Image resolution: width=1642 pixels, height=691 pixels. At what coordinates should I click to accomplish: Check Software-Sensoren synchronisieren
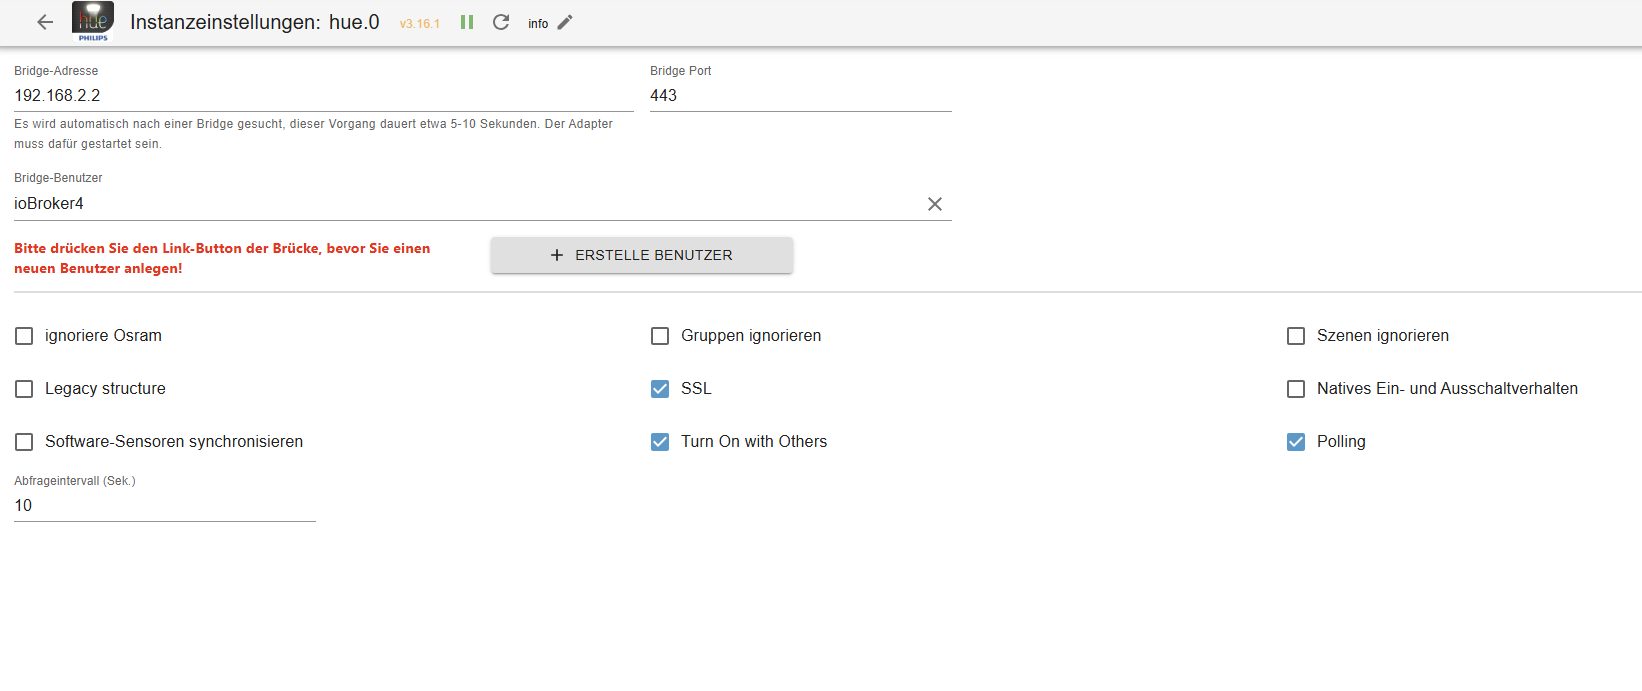[x=24, y=442]
